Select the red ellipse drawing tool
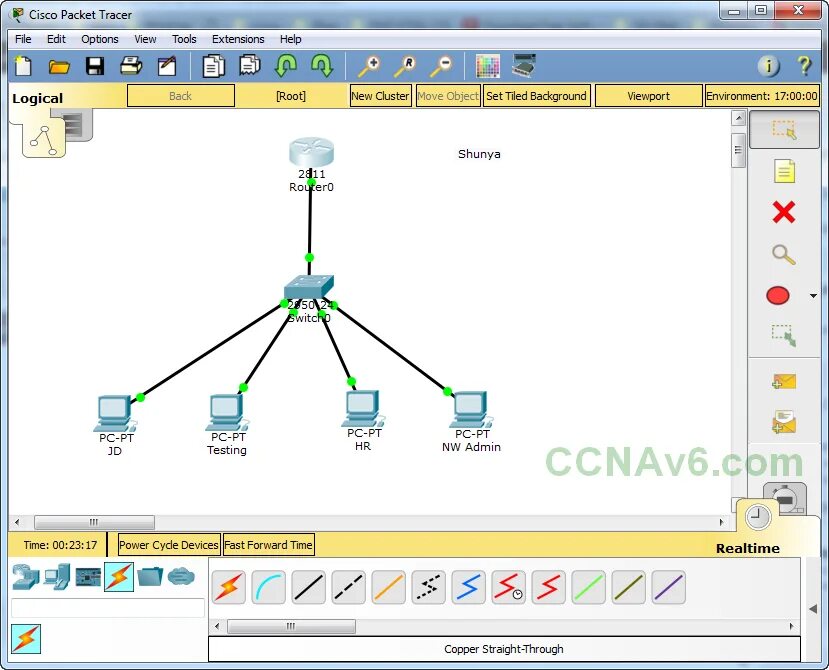 pos(778,296)
